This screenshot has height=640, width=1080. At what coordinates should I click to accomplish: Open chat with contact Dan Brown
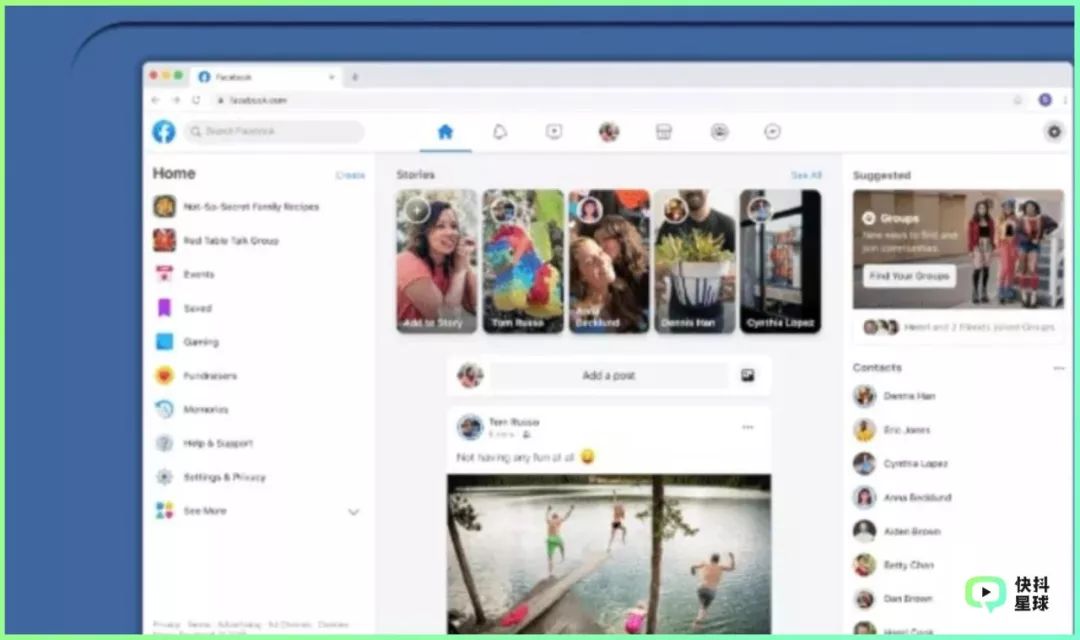pyautogui.click(x=893, y=599)
